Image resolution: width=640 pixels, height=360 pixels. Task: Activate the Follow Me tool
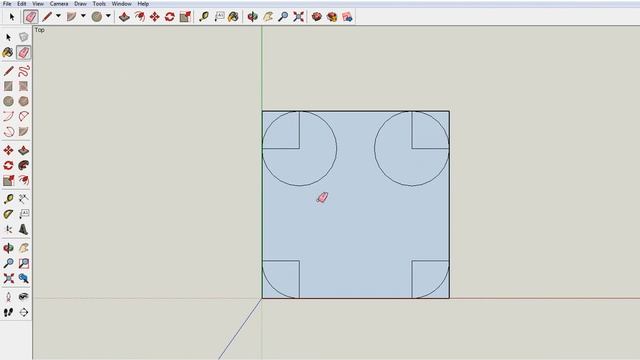pos(24,165)
